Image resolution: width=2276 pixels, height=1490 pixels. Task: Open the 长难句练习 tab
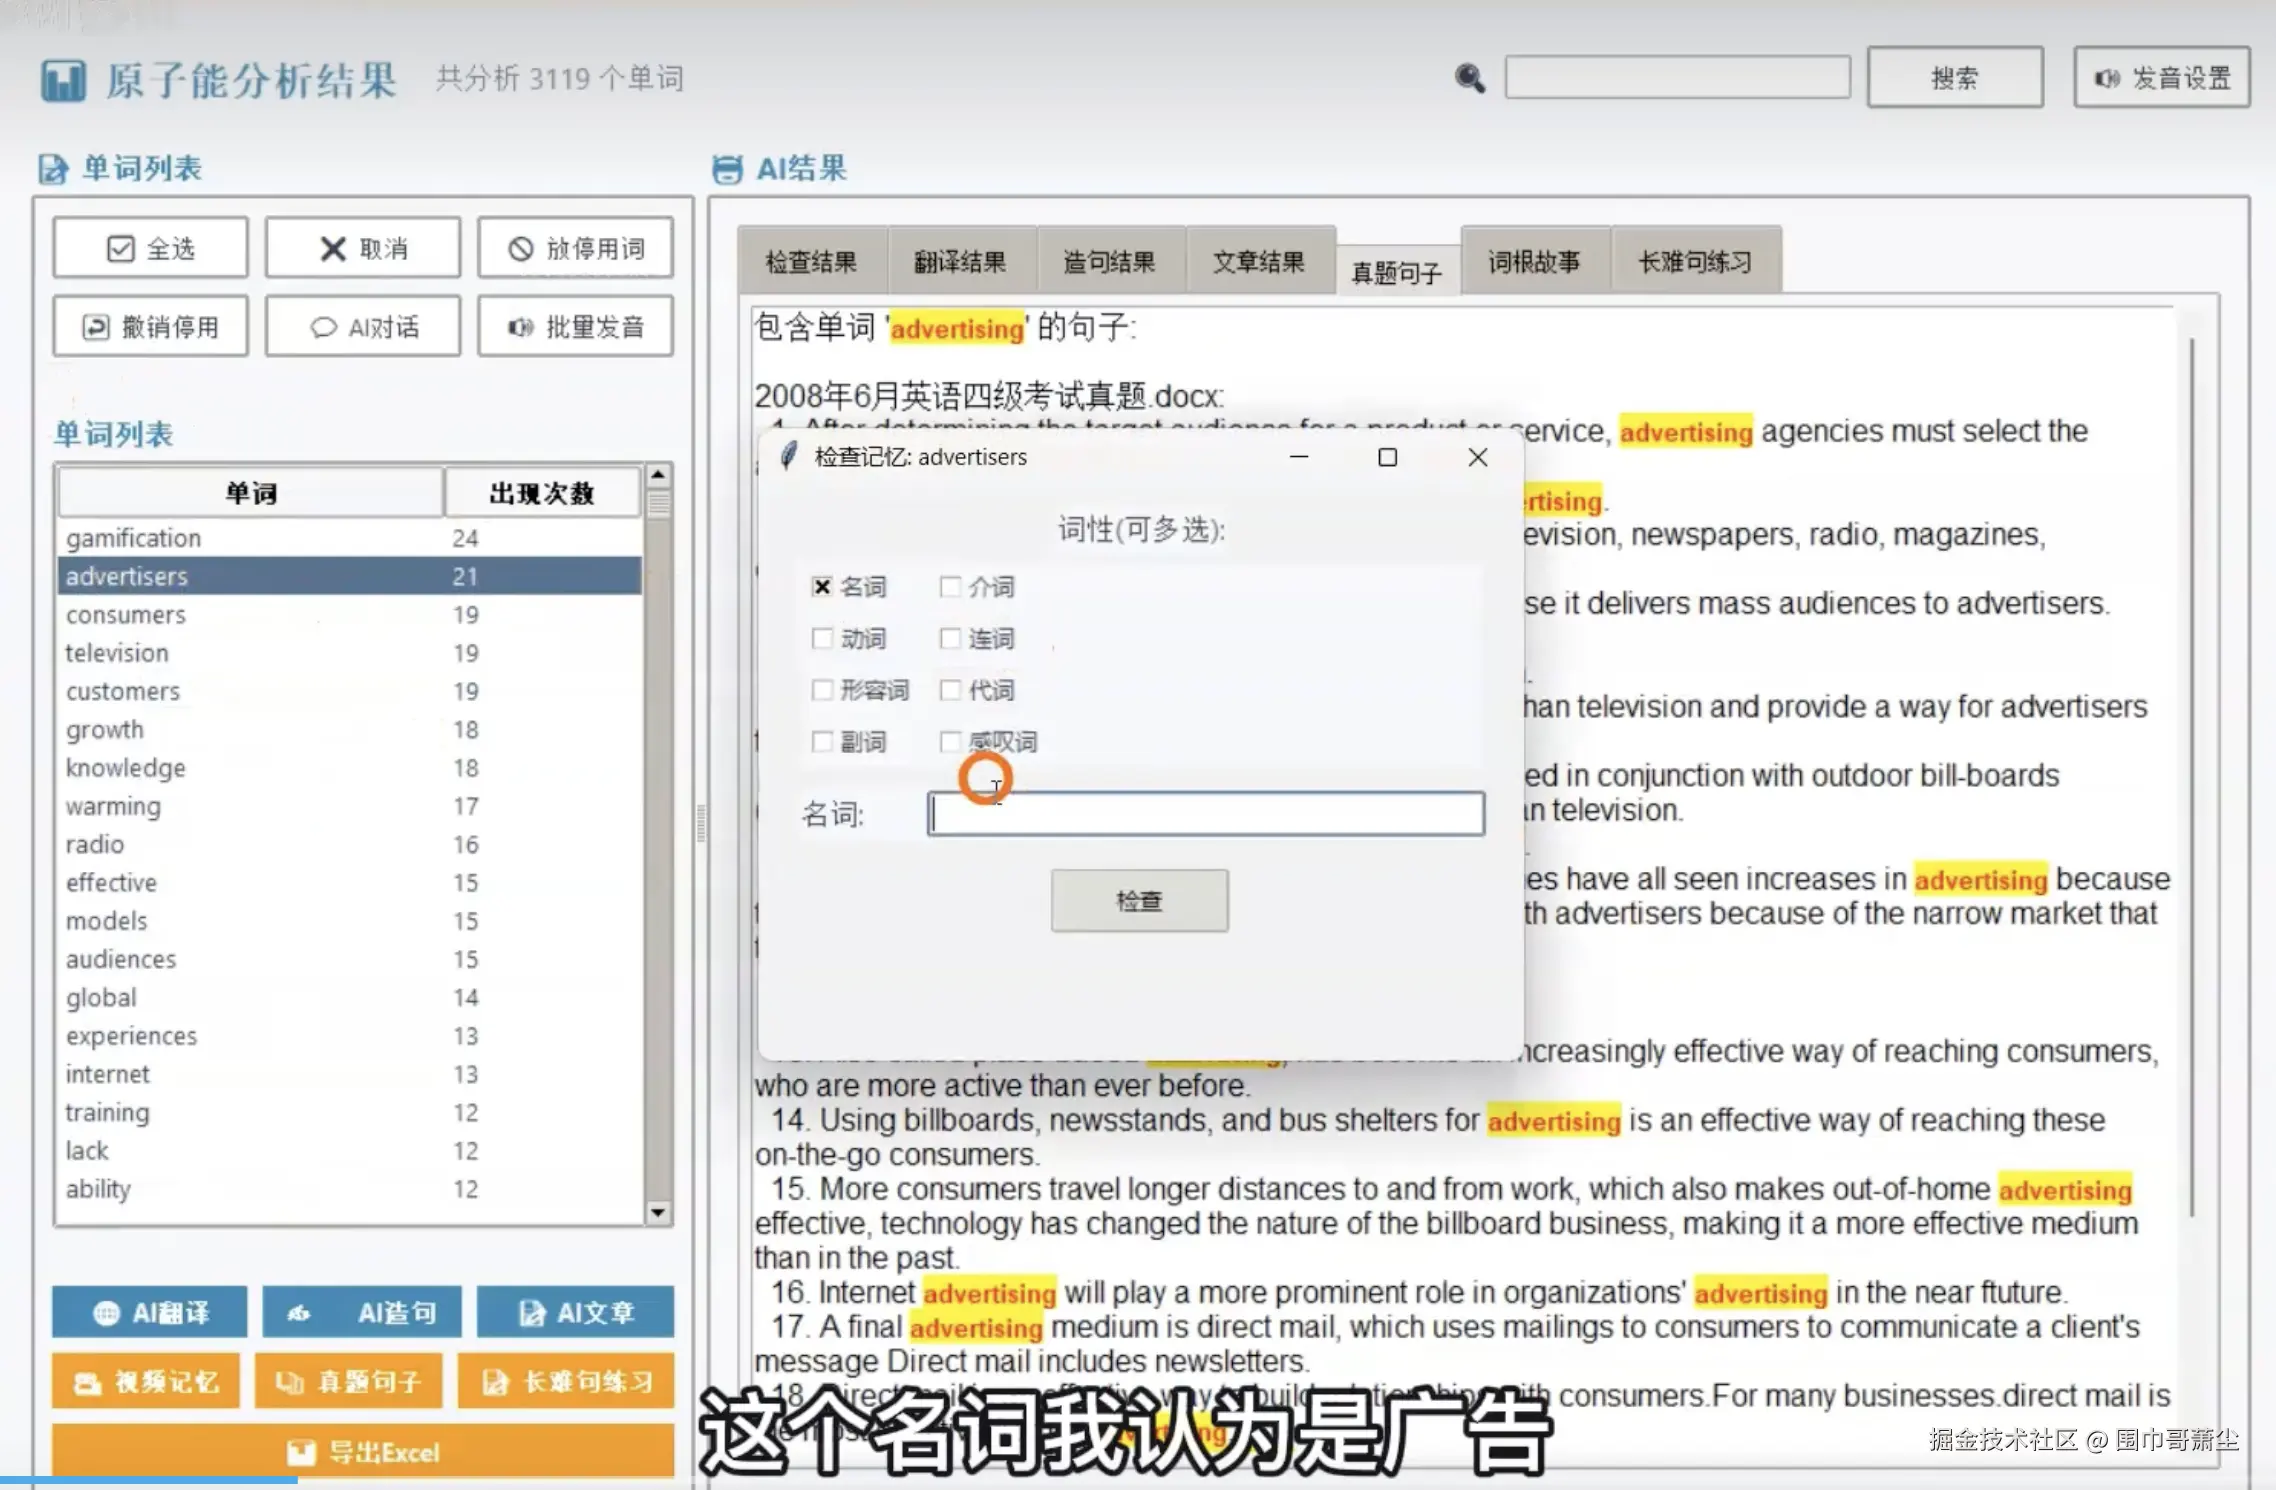tap(1696, 261)
